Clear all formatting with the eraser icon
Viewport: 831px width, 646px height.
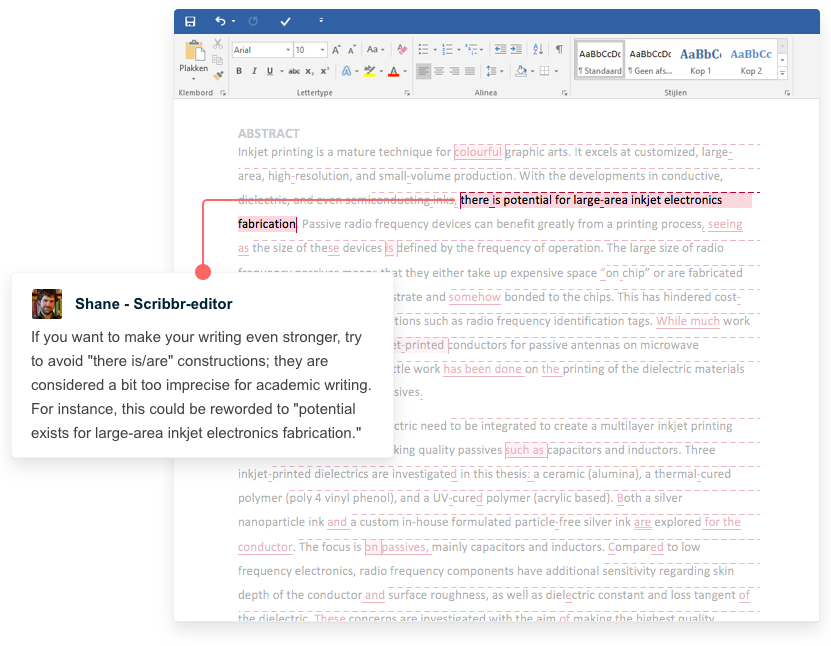point(401,48)
